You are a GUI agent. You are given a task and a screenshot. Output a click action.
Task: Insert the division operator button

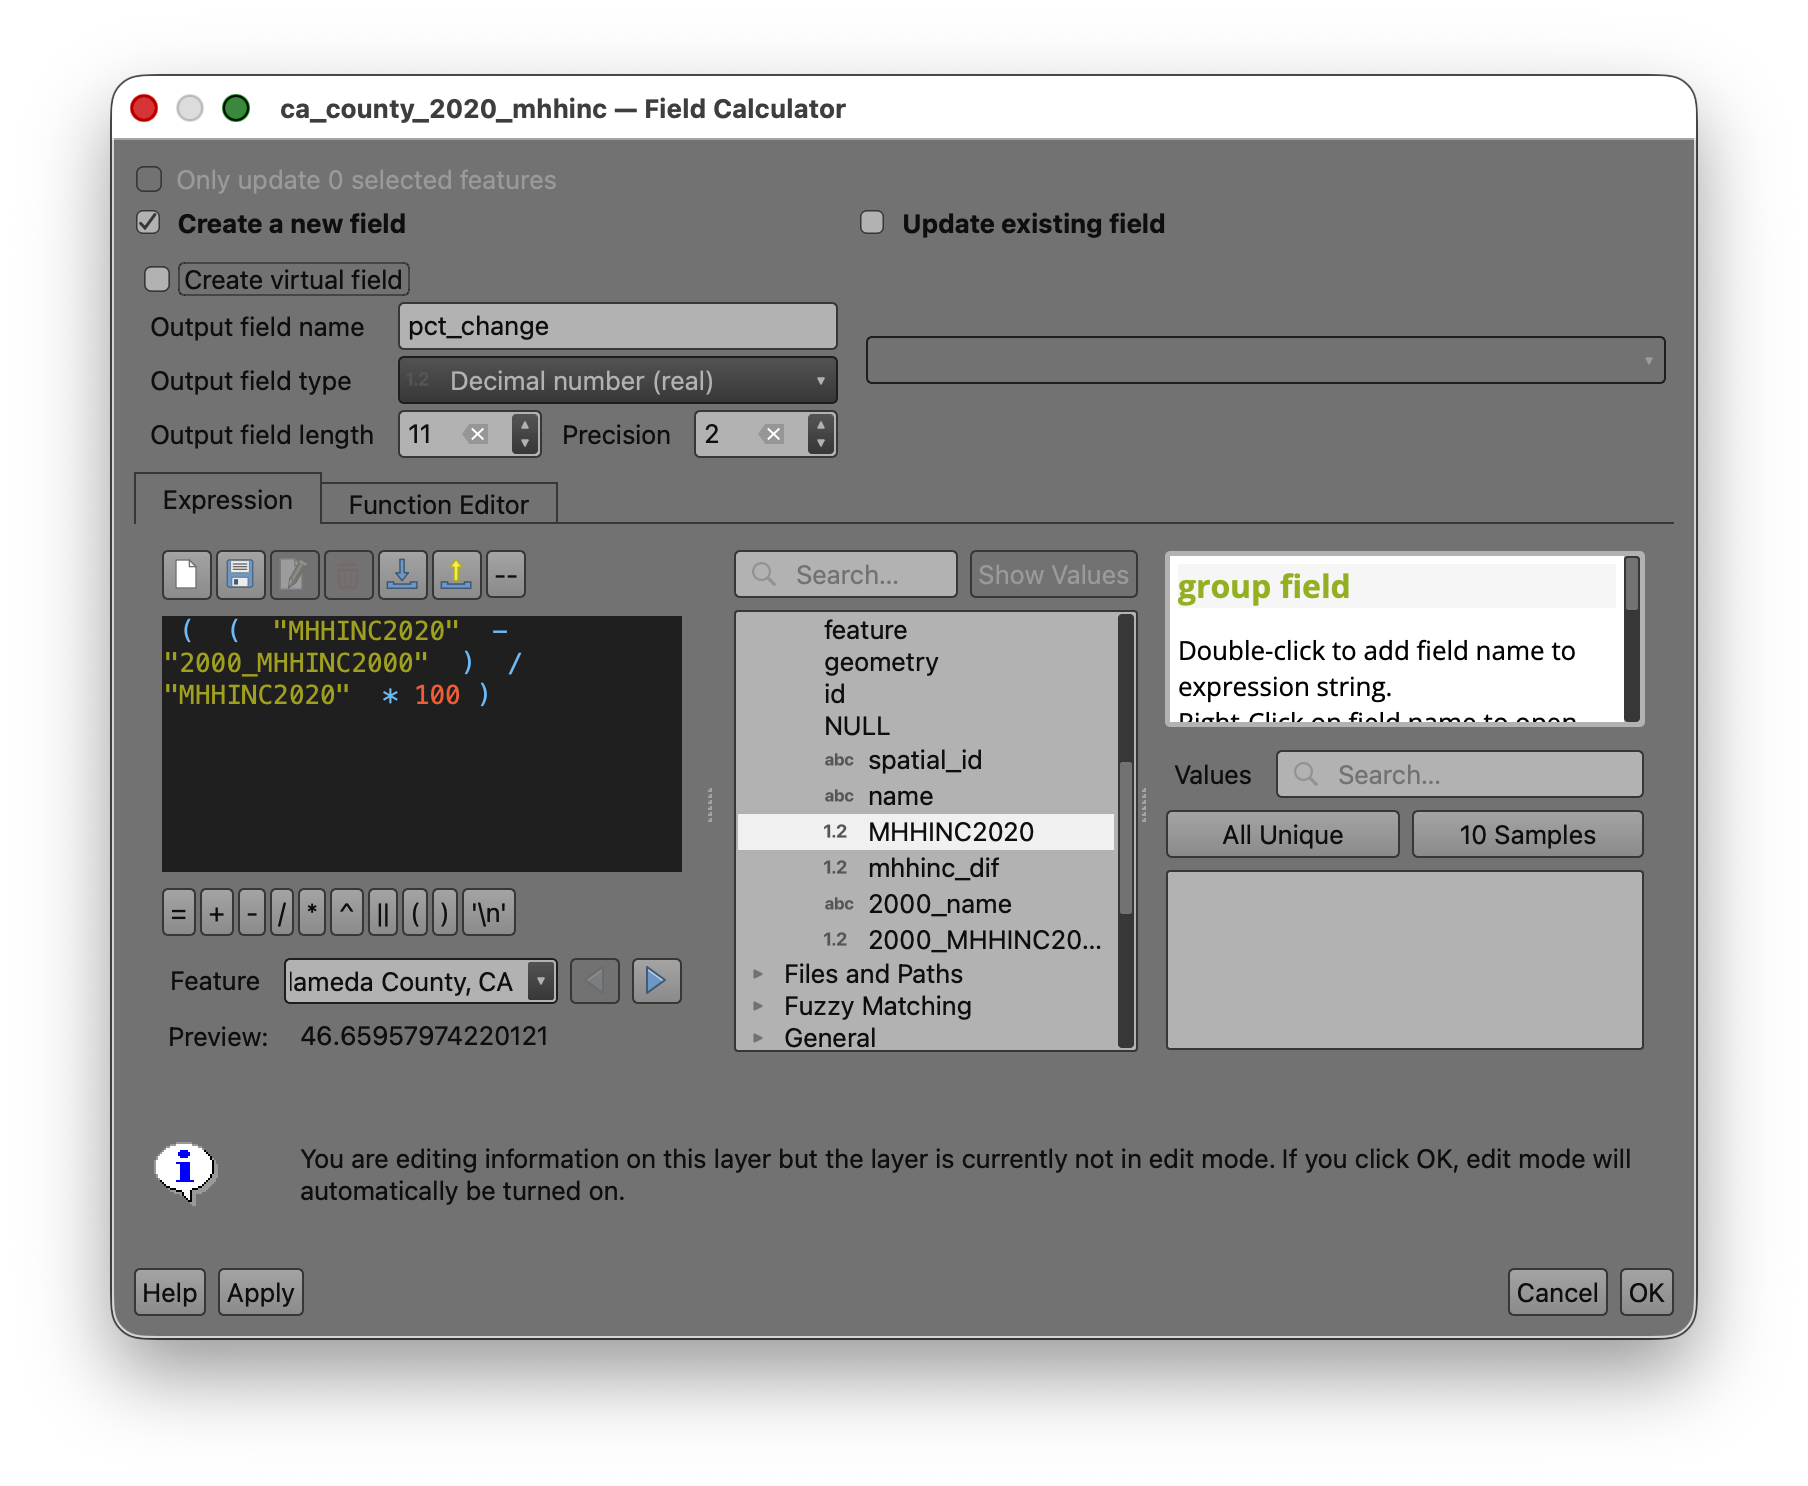(x=282, y=913)
